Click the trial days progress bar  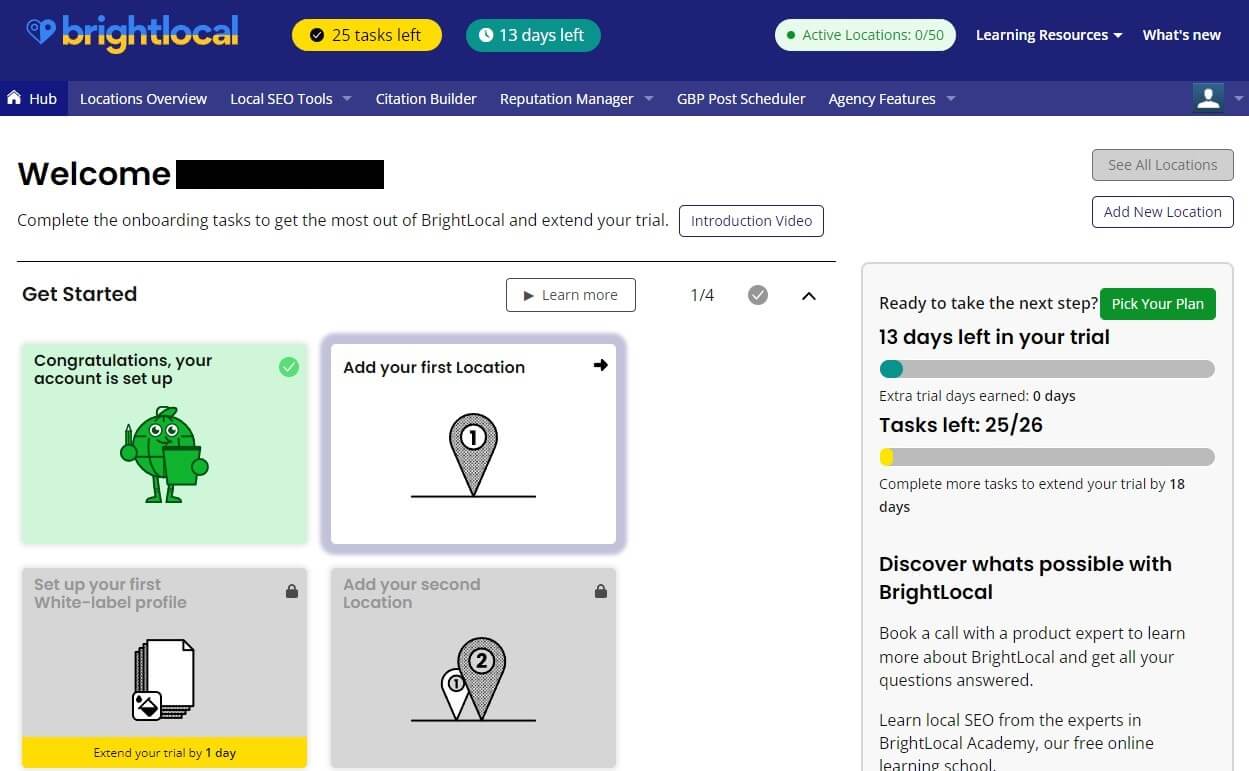[x=1047, y=369]
